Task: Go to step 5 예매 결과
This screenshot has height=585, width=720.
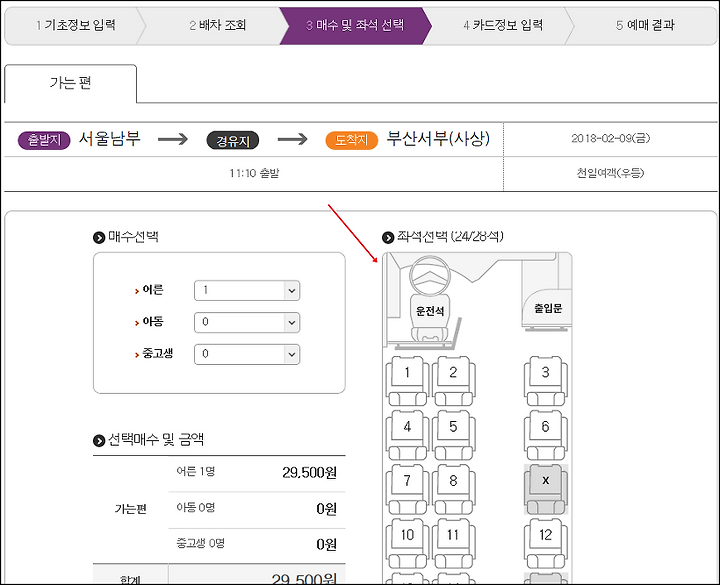Action: coord(645,25)
